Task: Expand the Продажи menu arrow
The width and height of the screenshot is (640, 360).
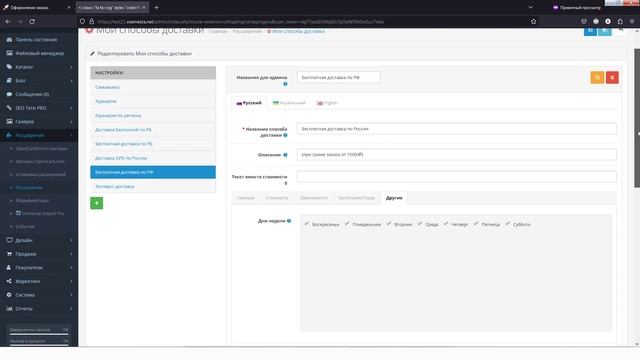Action: pos(71,254)
